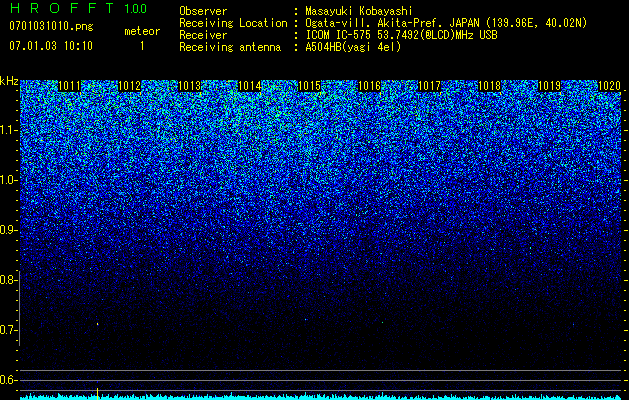
Task: Click Ogata-vill. Akita-Pref. JAPAN location text
Action: point(446,23)
